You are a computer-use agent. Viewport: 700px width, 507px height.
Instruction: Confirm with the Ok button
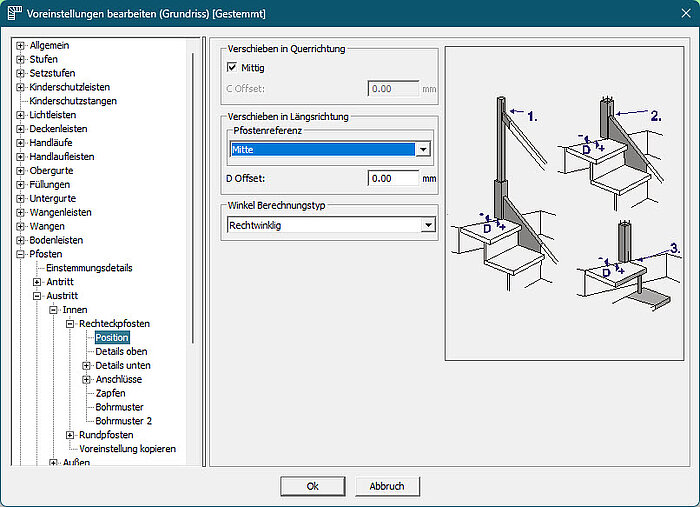(x=312, y=486)
